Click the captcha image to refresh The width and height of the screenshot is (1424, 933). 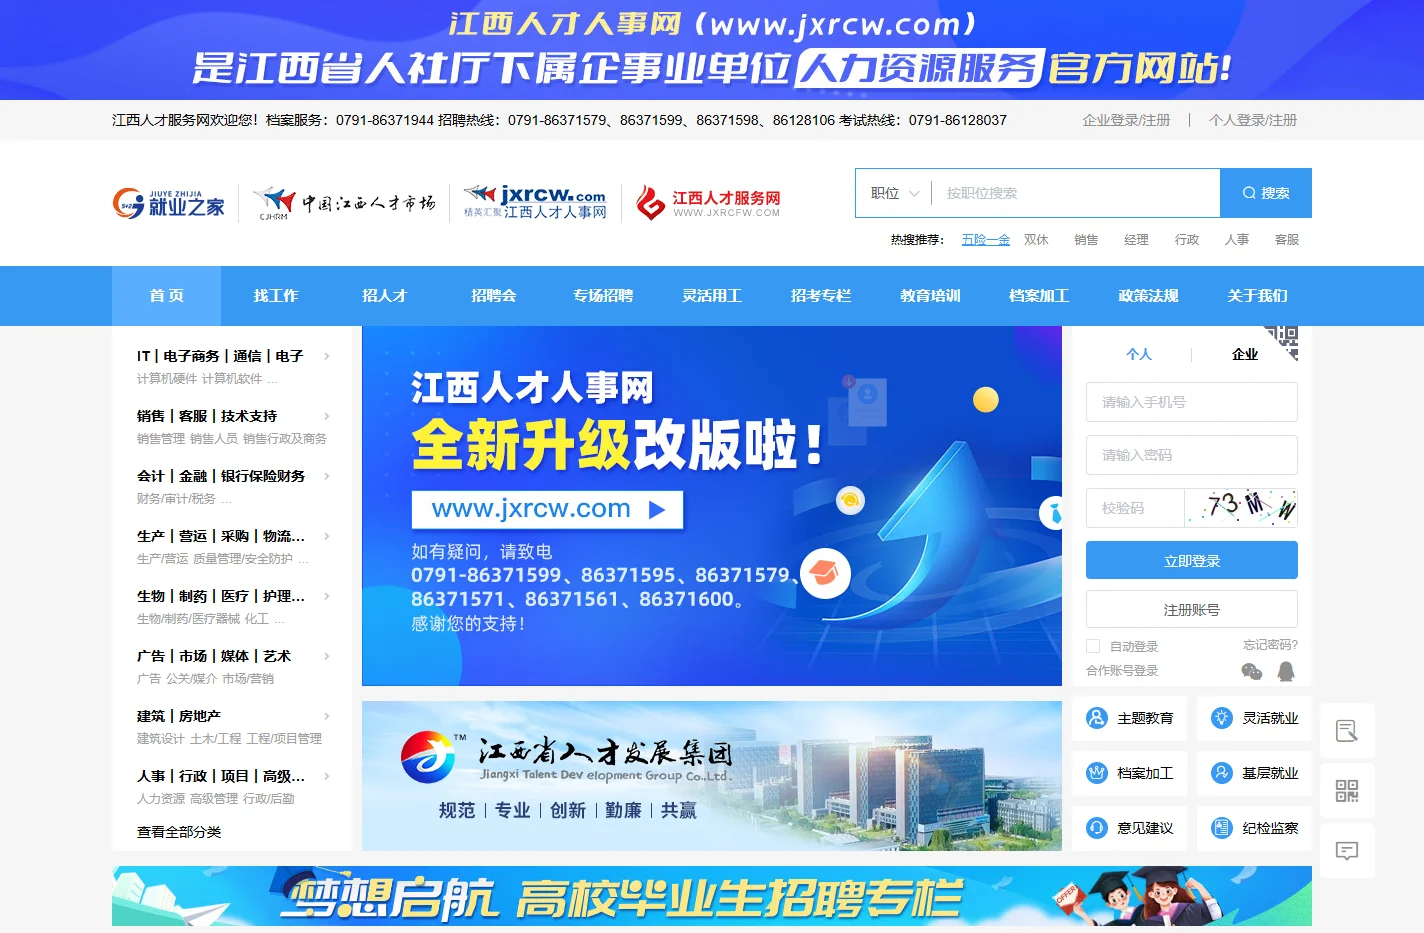click(1241, 507)
